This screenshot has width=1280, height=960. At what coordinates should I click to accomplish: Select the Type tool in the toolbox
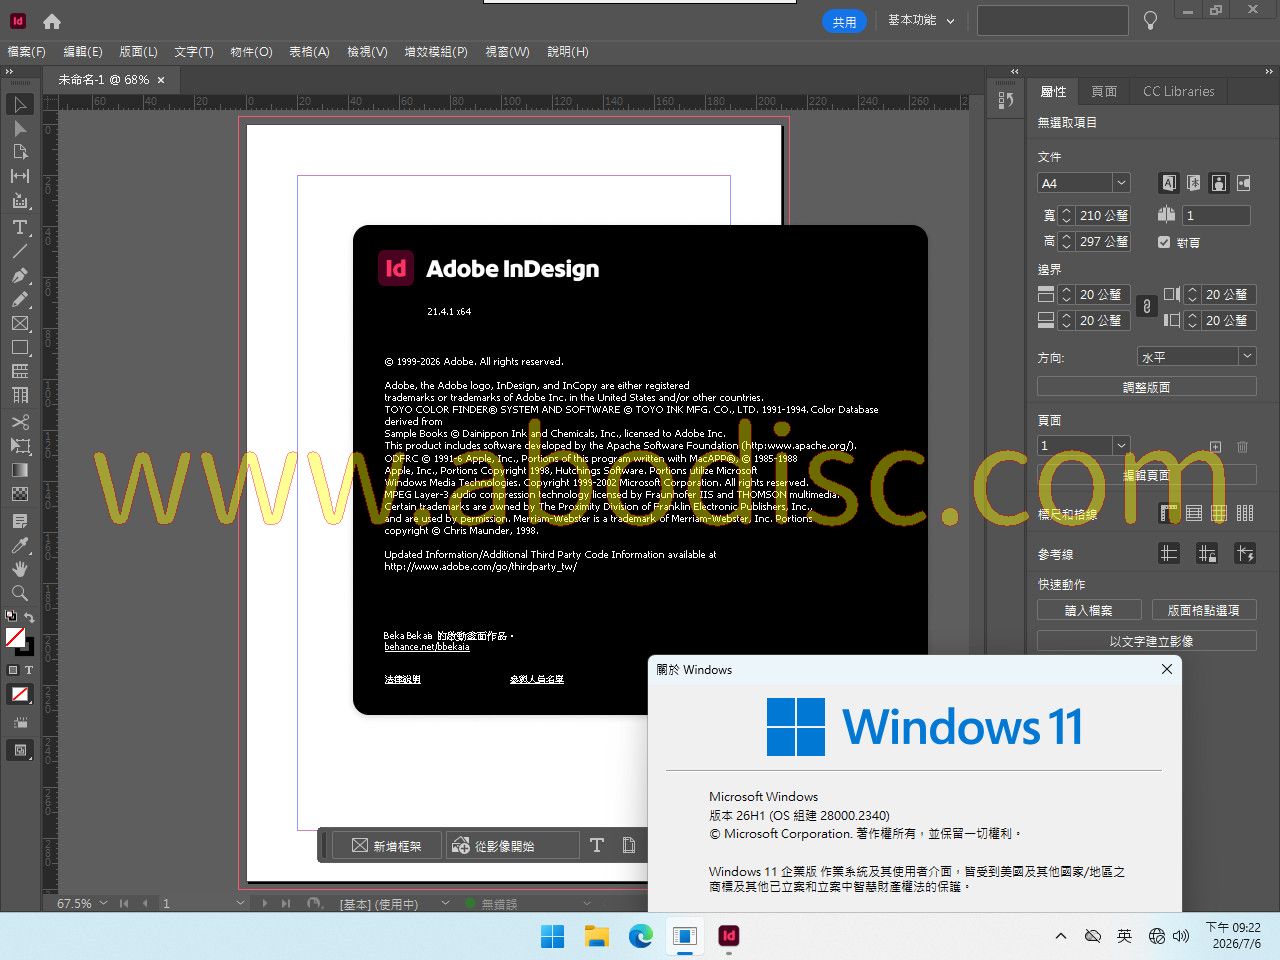coord(20,227)
